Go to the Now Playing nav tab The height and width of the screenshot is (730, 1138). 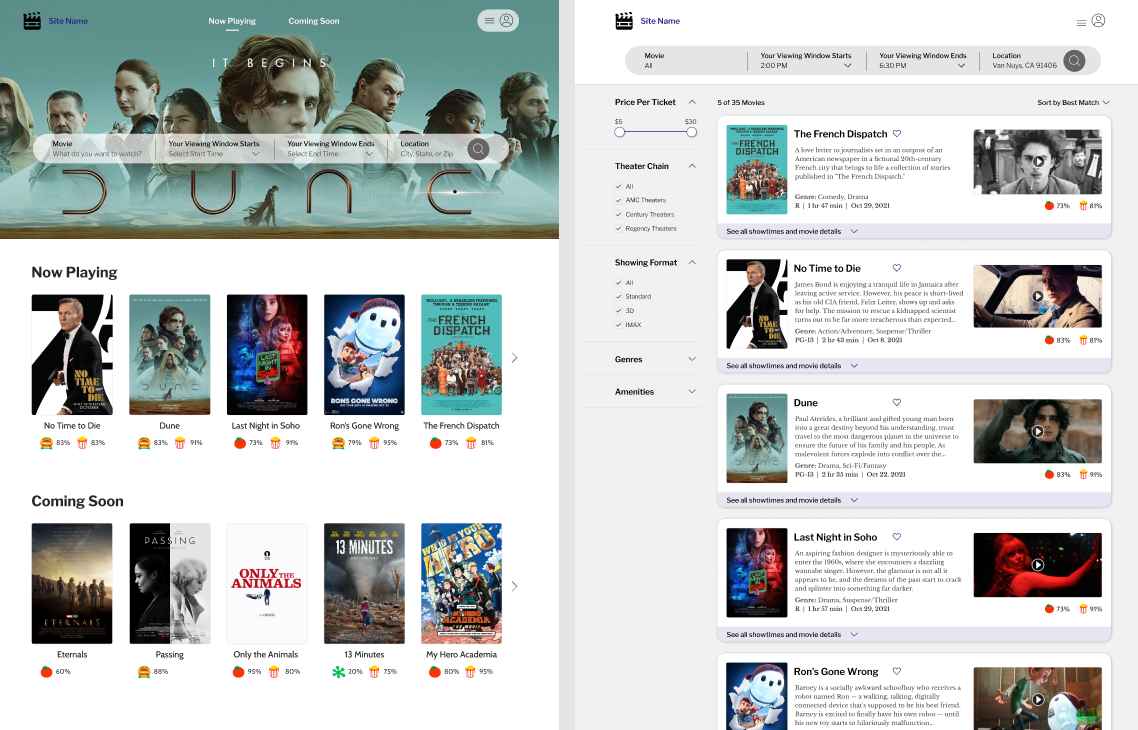pyautogui.click(x=232, y=21)
